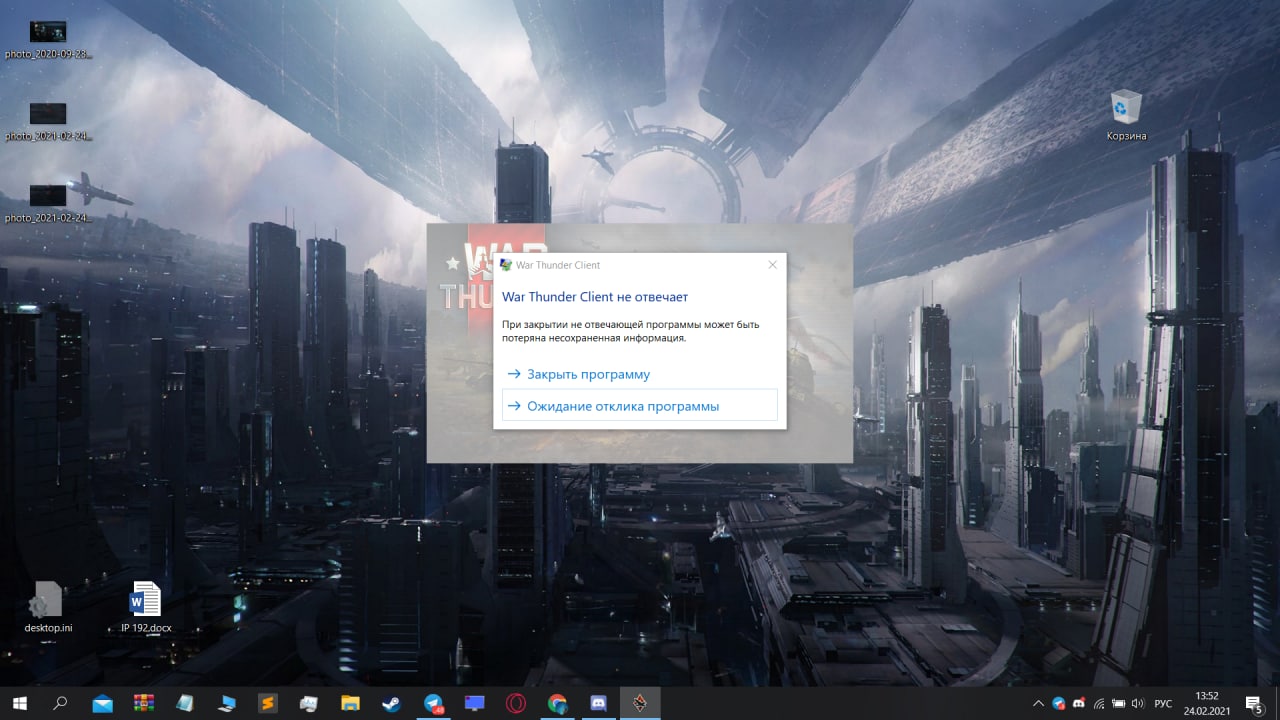Launch Opera browser from taskbar

click(516, 703)
